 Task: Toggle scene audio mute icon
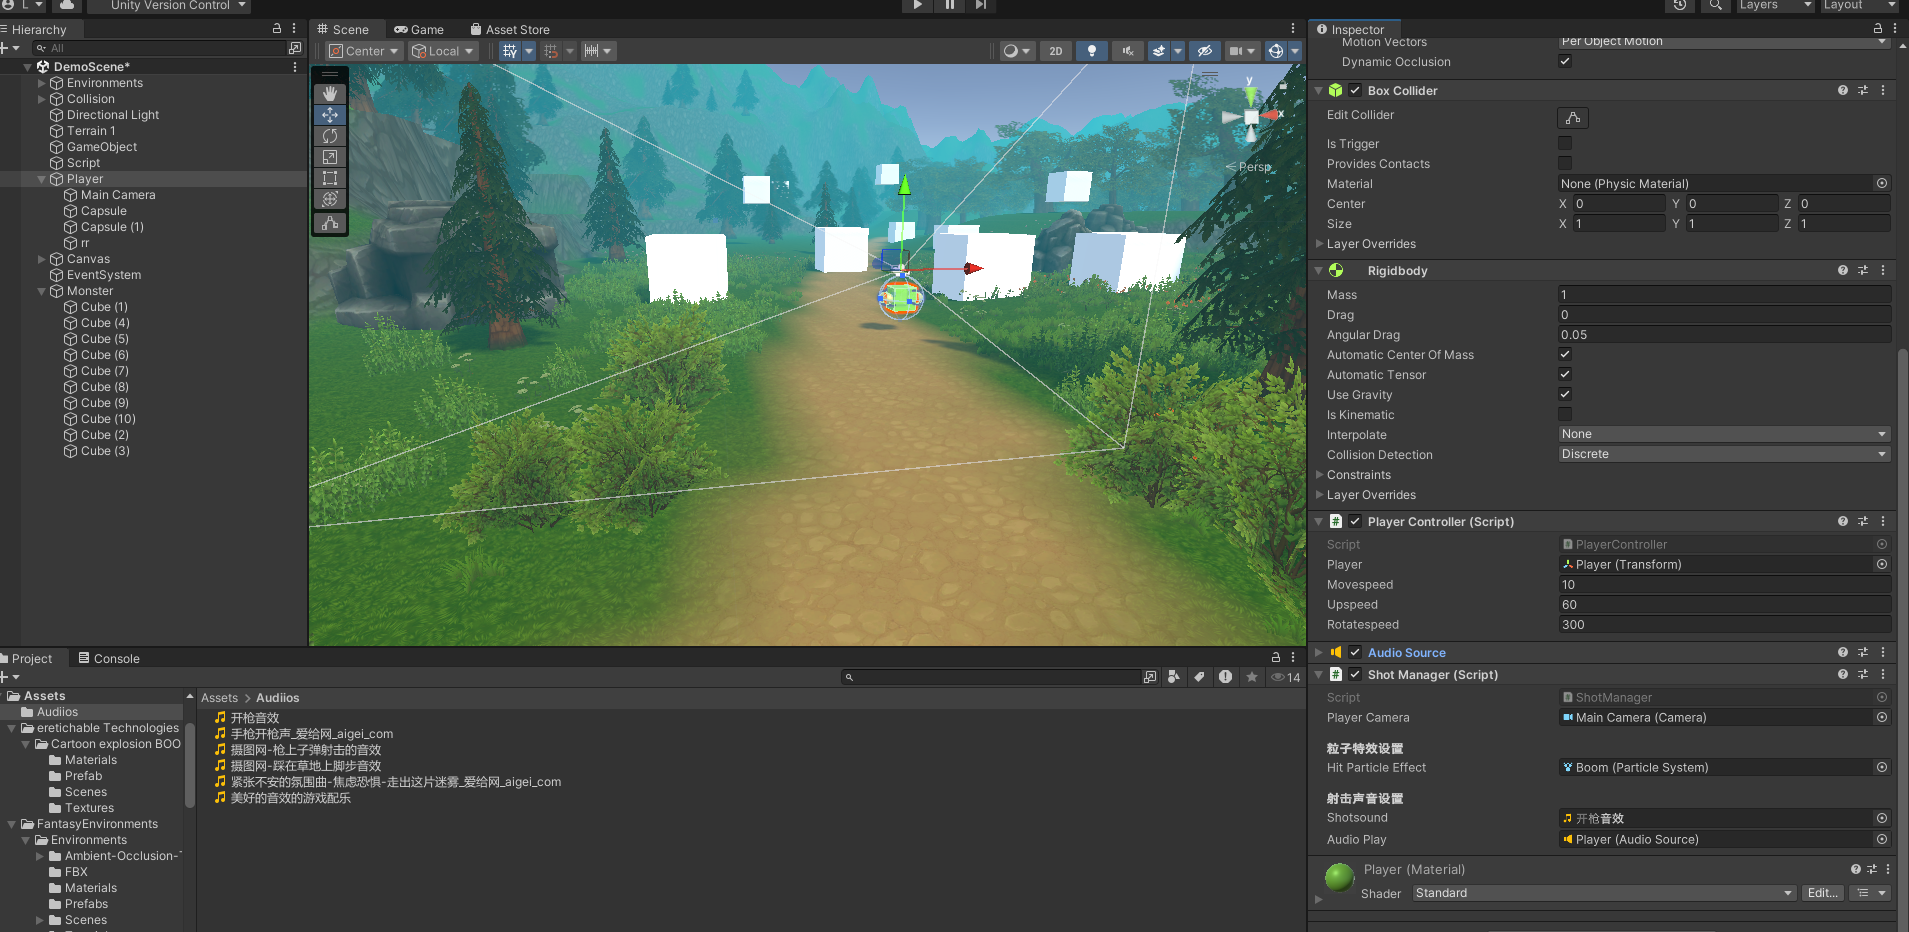pos(1128,51)
